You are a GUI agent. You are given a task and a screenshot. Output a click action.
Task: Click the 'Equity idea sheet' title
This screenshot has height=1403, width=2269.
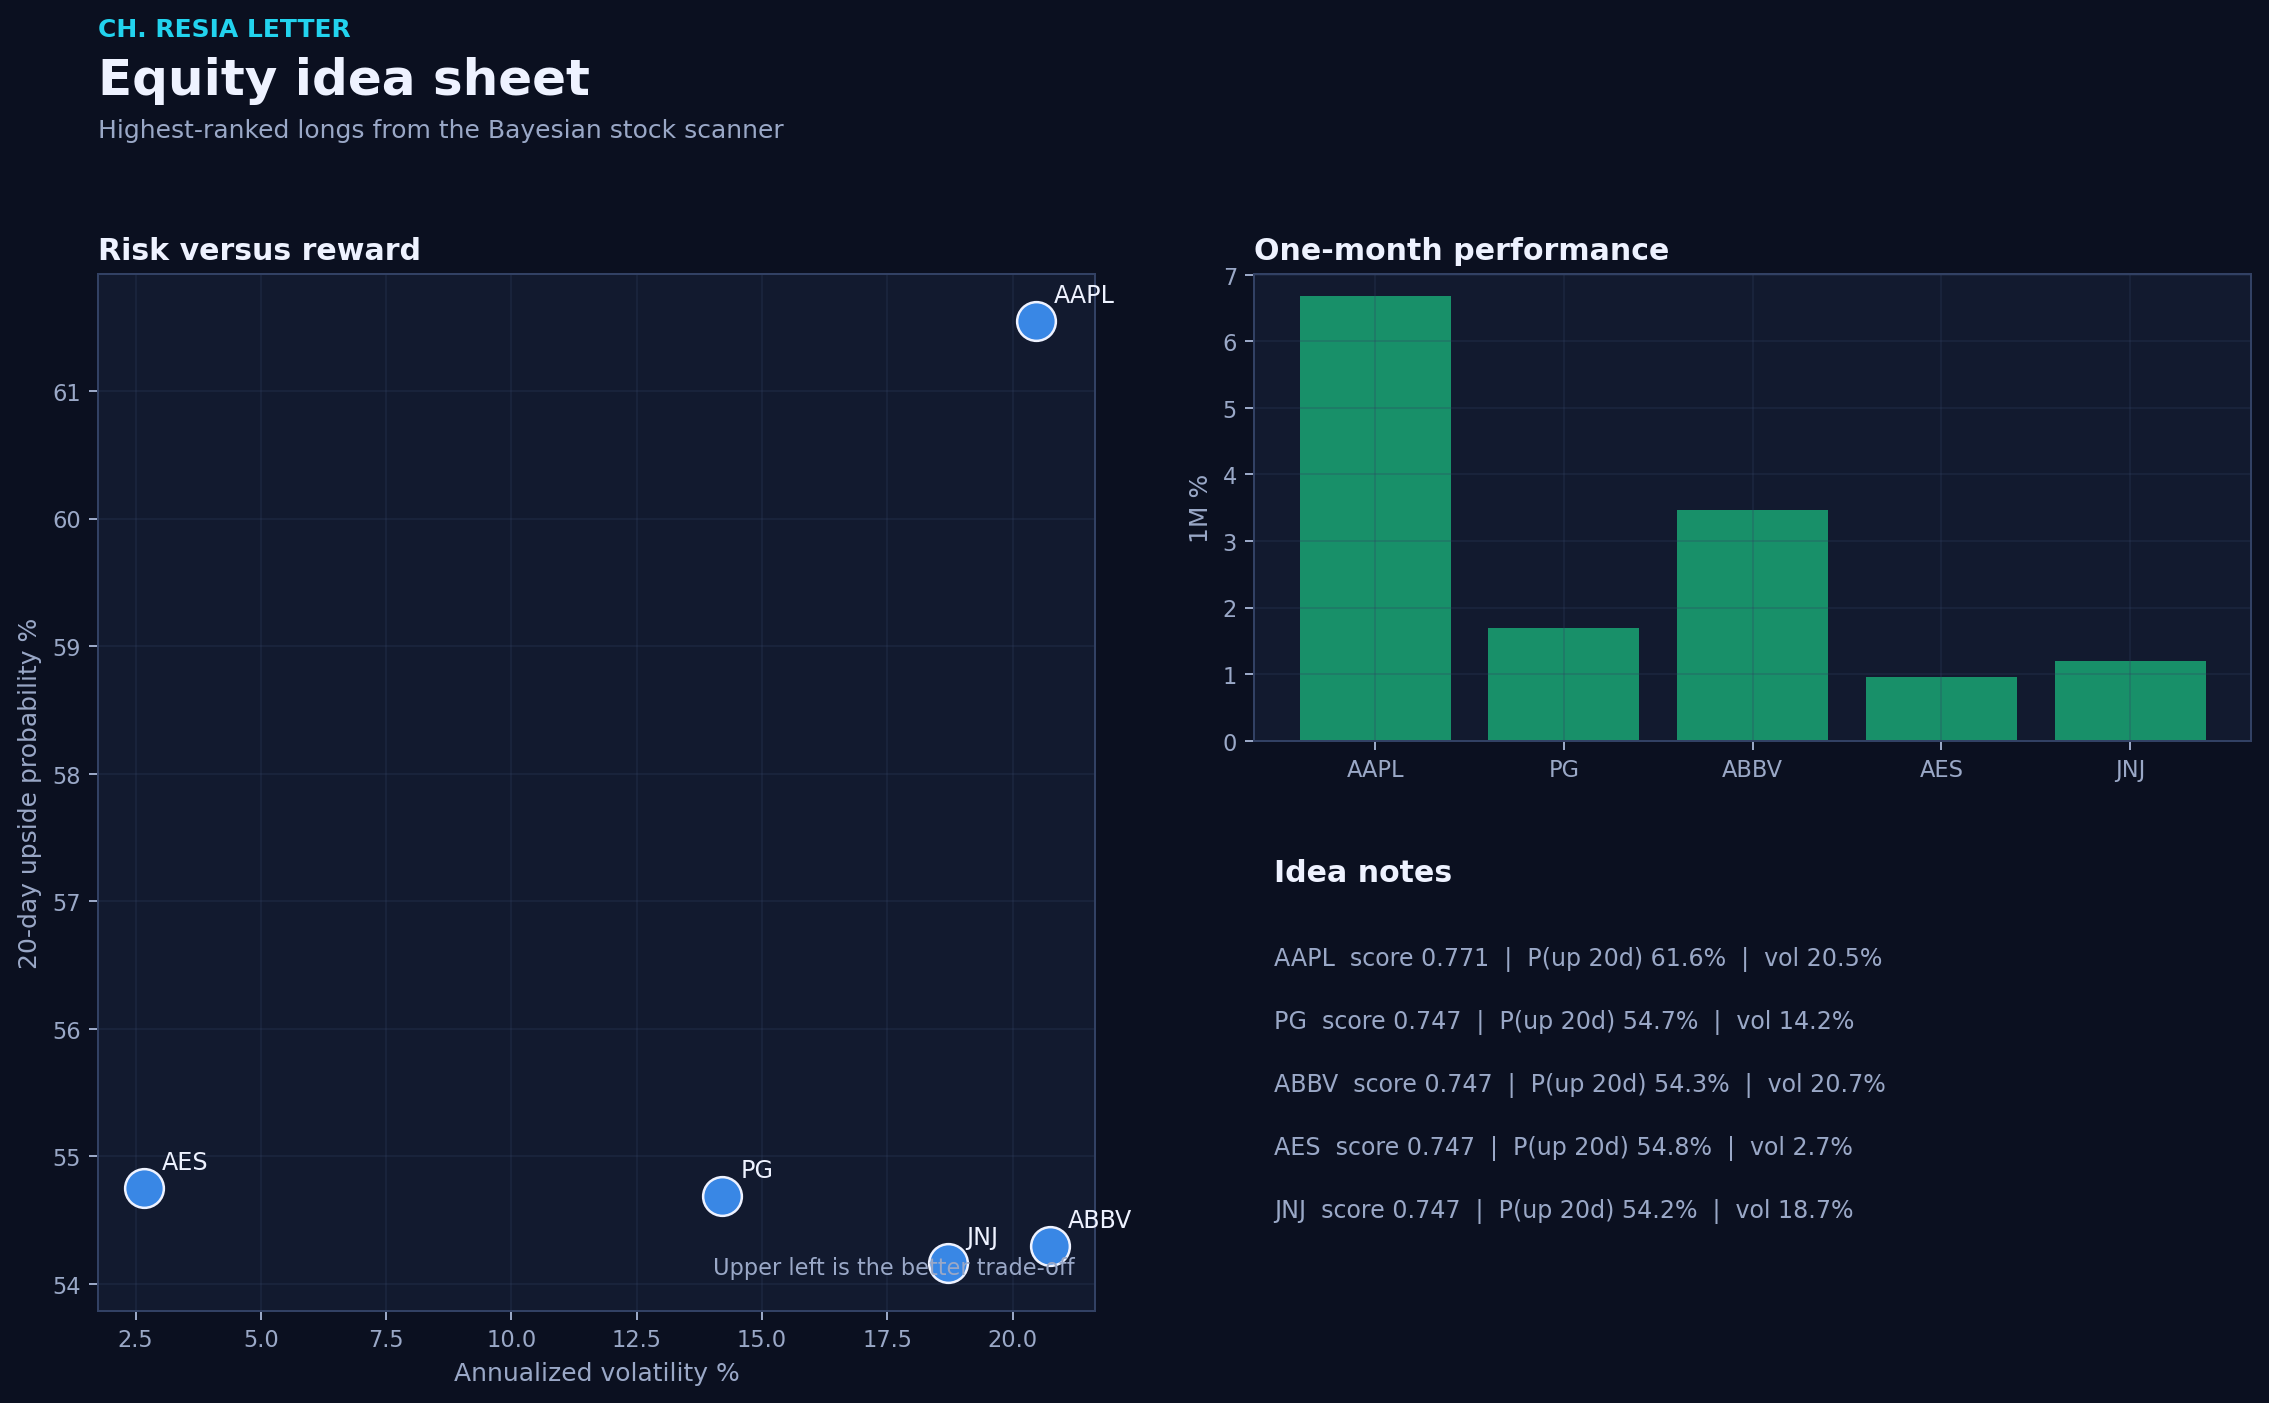344,79
